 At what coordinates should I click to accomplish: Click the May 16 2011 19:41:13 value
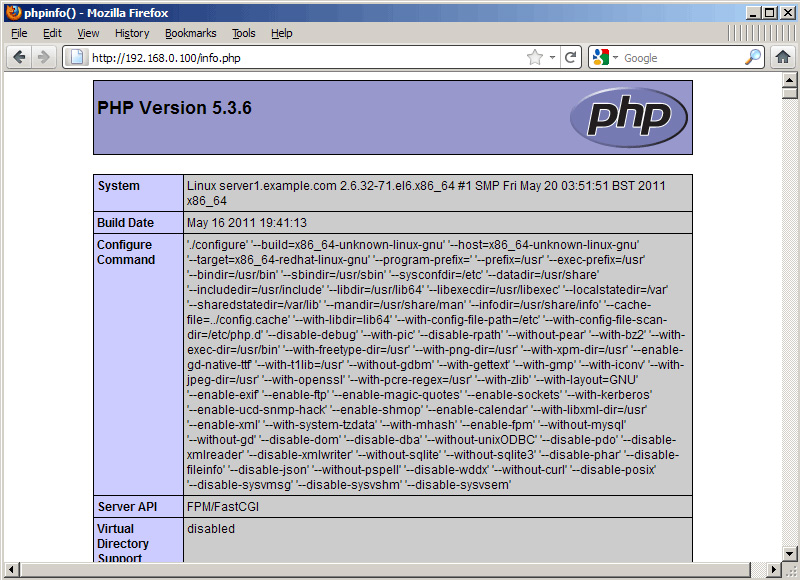point(246,223)
